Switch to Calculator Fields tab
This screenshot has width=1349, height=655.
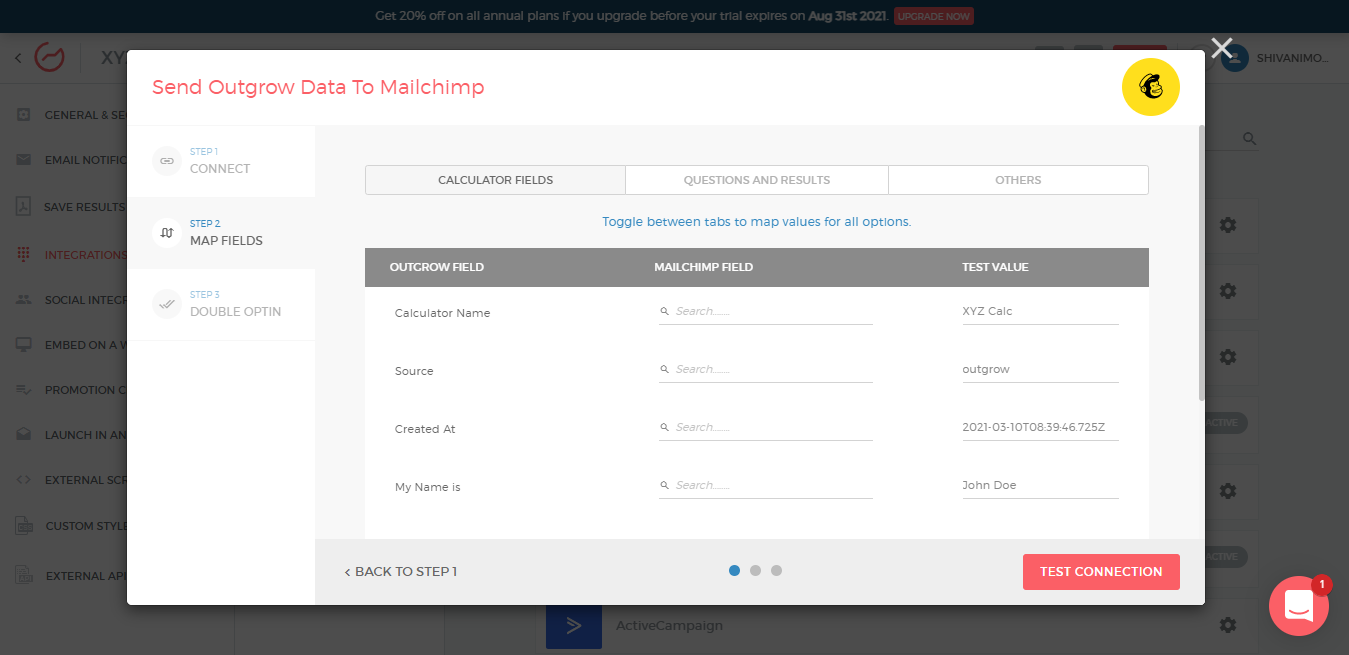click(495, 180)
